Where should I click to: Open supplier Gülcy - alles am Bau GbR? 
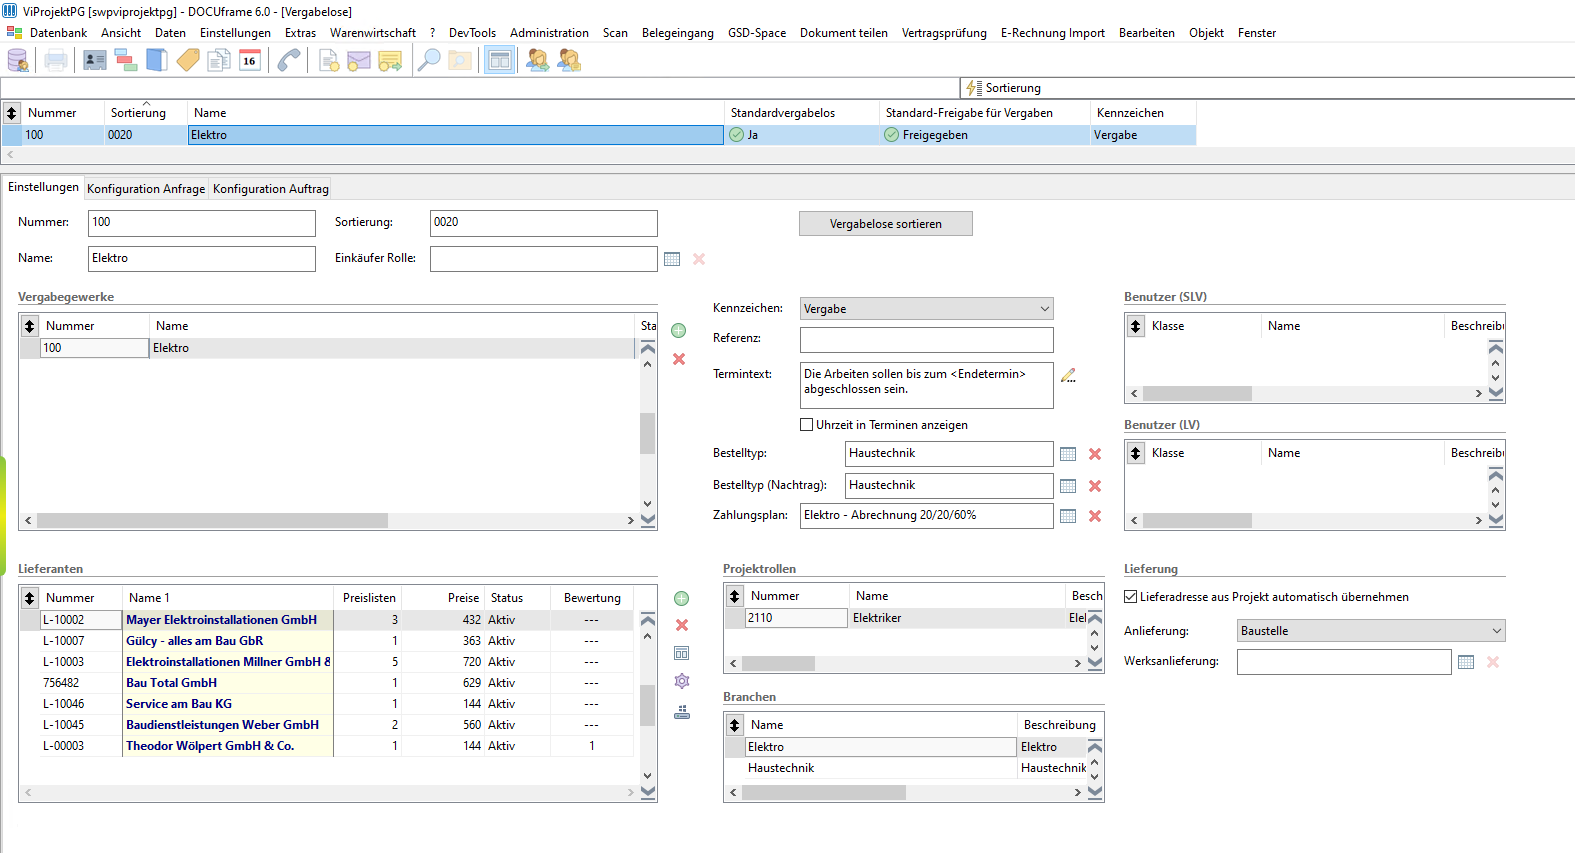point(194,641)
